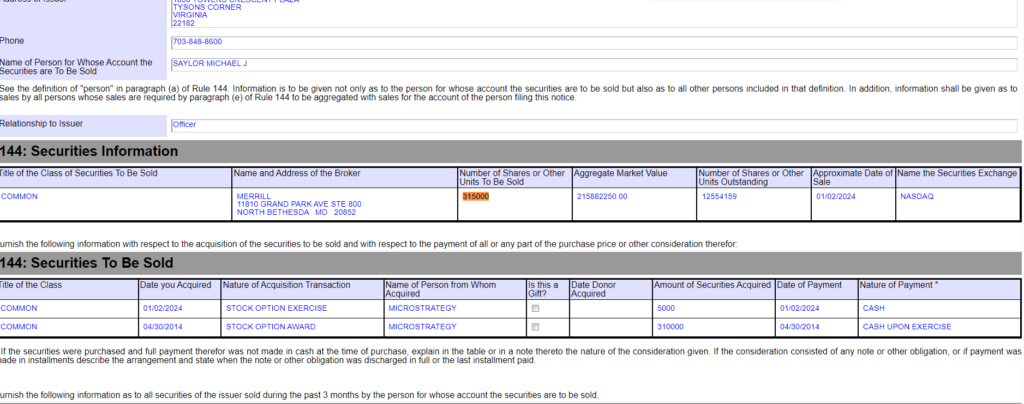
Task: Click shares outstanding value 12554159
Action: coord(719,196)
